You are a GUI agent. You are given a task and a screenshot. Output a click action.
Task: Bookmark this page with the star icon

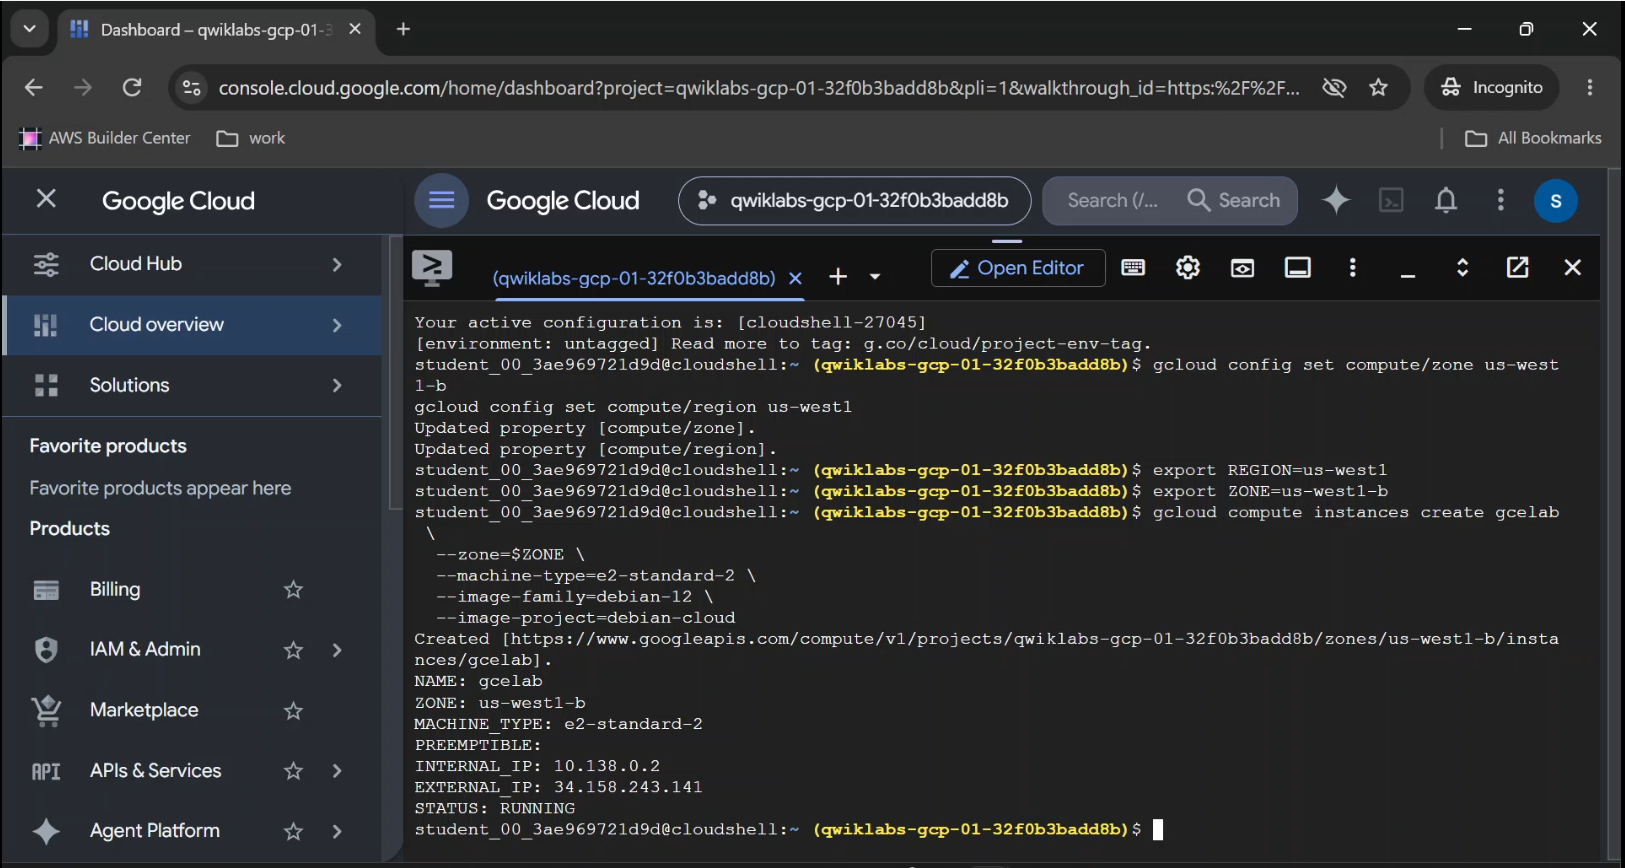tap(1379, 88)
